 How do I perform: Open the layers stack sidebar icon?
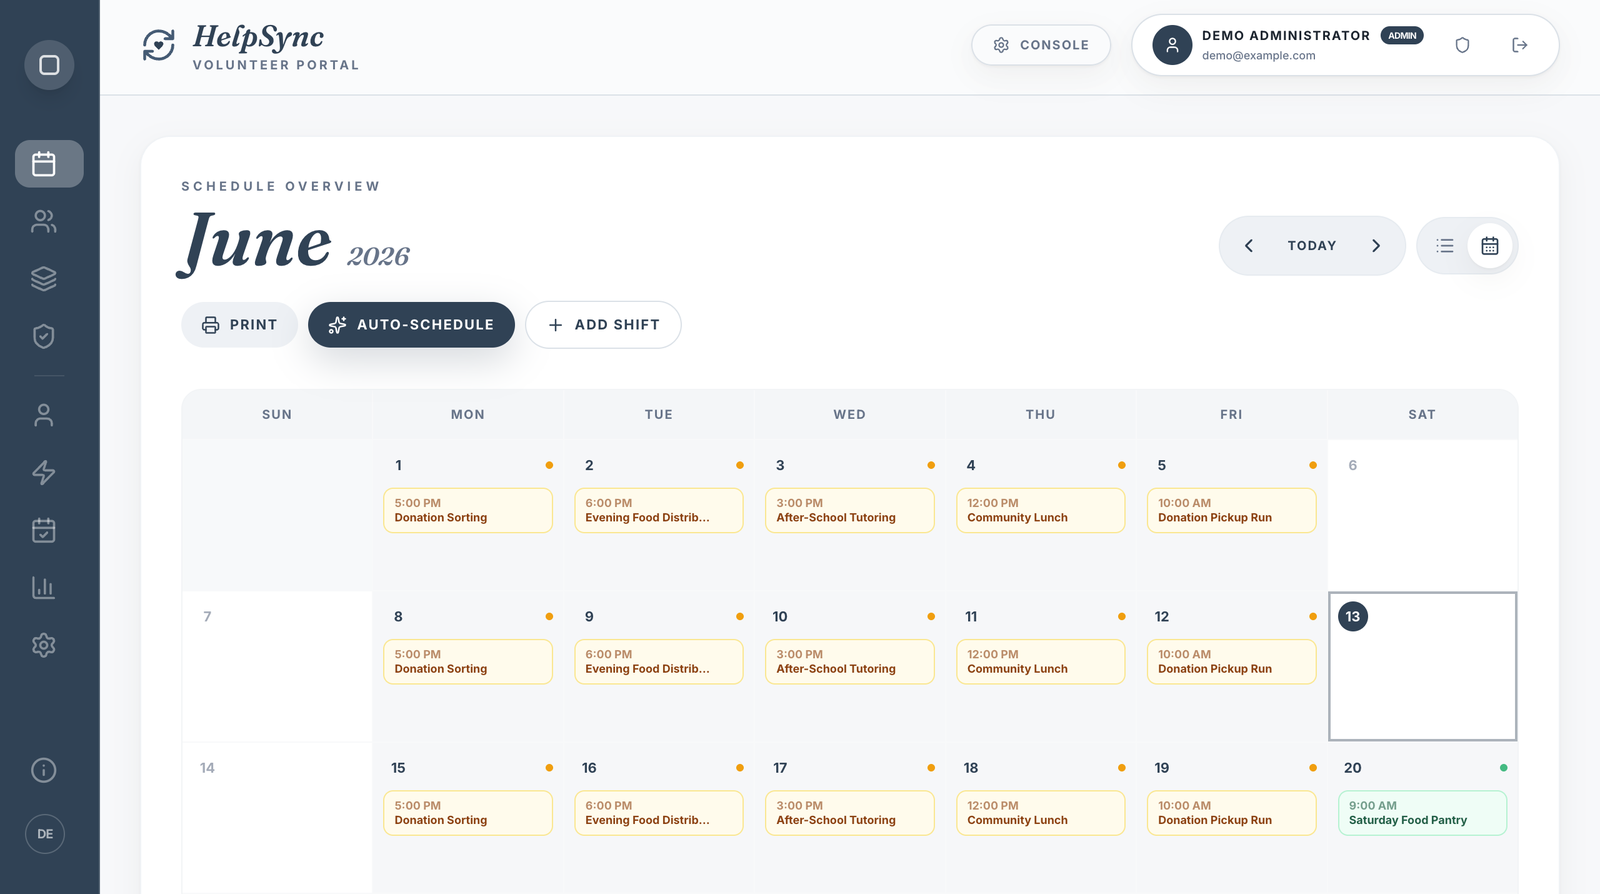coord(44,279)
